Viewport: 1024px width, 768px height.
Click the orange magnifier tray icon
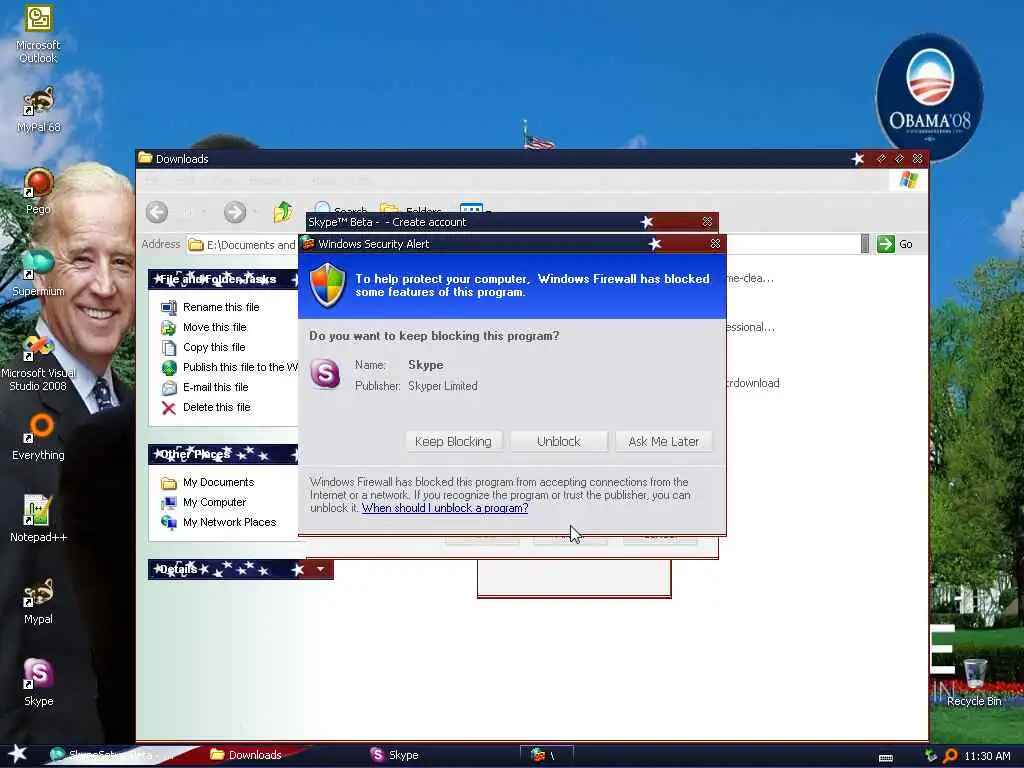tap(950, 756)
